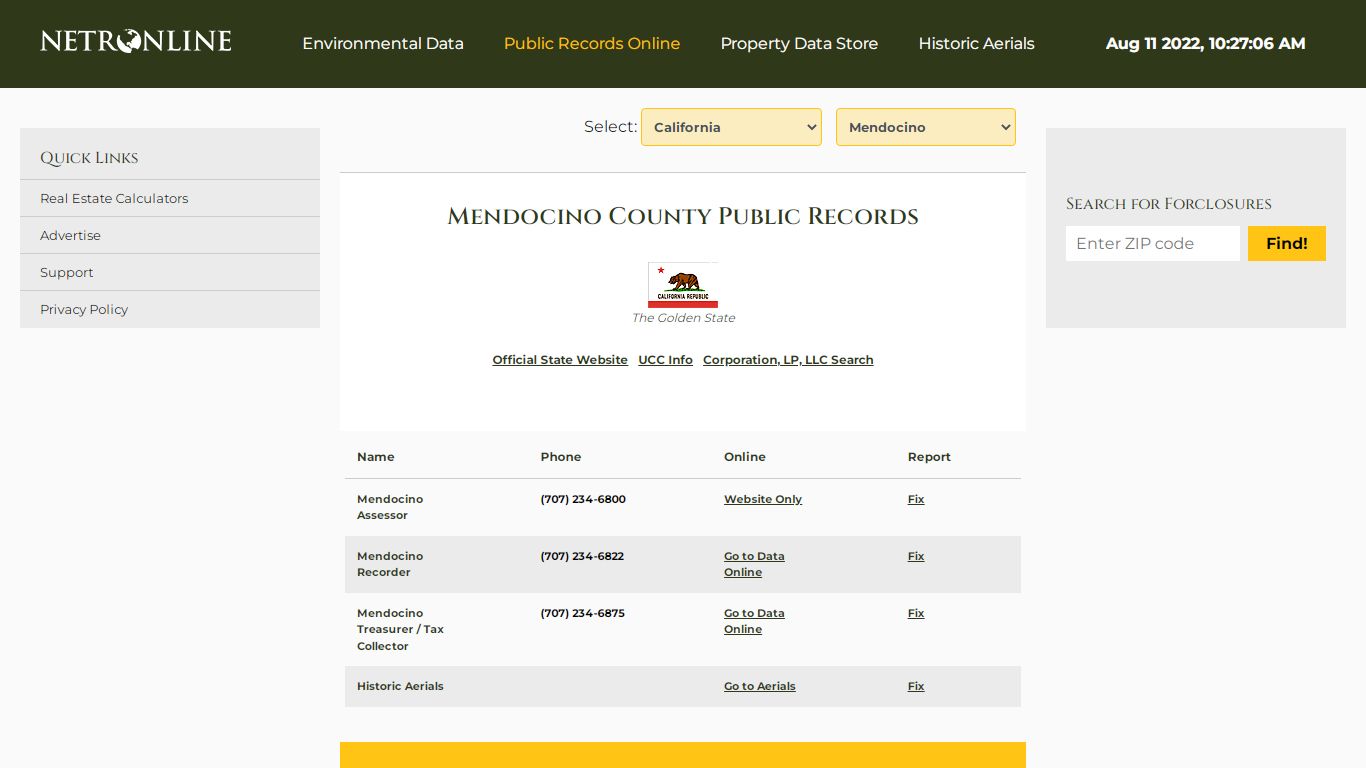Screen dimensions: 1366x768
Task: Click the Search for Forclosures heading
Action: coord(1169,204)
